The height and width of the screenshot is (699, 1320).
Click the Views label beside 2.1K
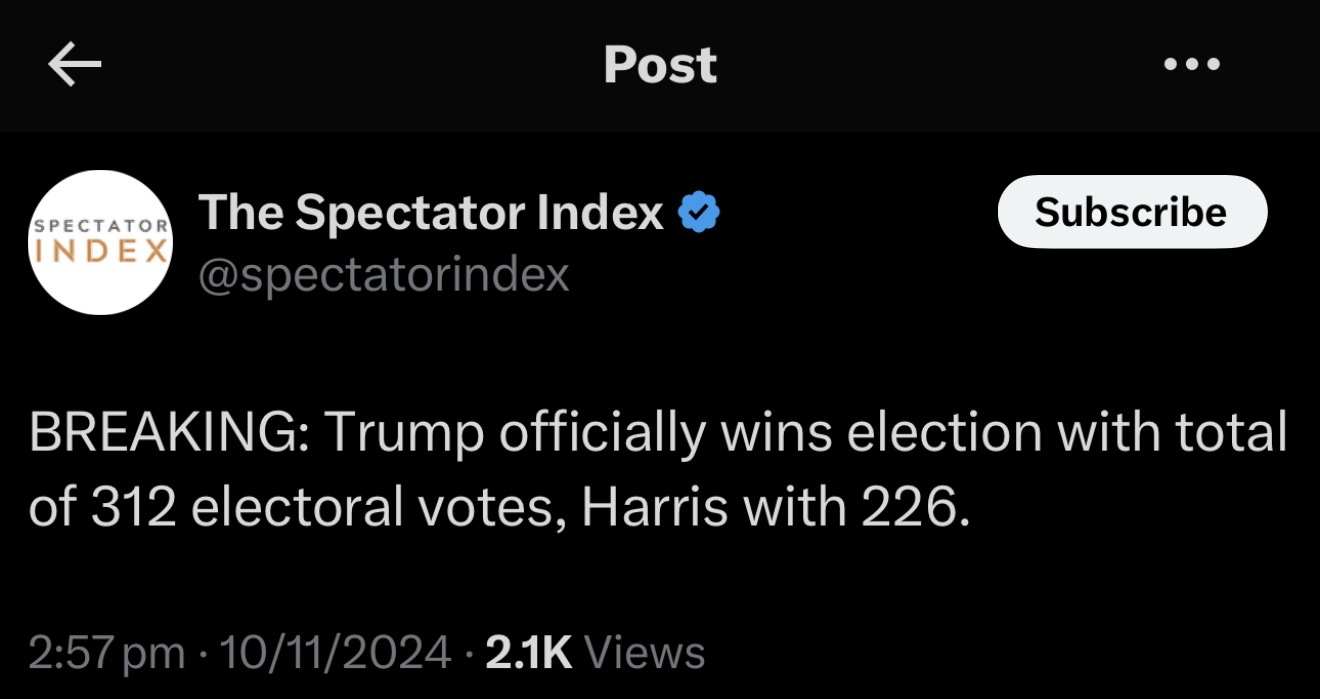pyautogui.click(x=645, y=653)
